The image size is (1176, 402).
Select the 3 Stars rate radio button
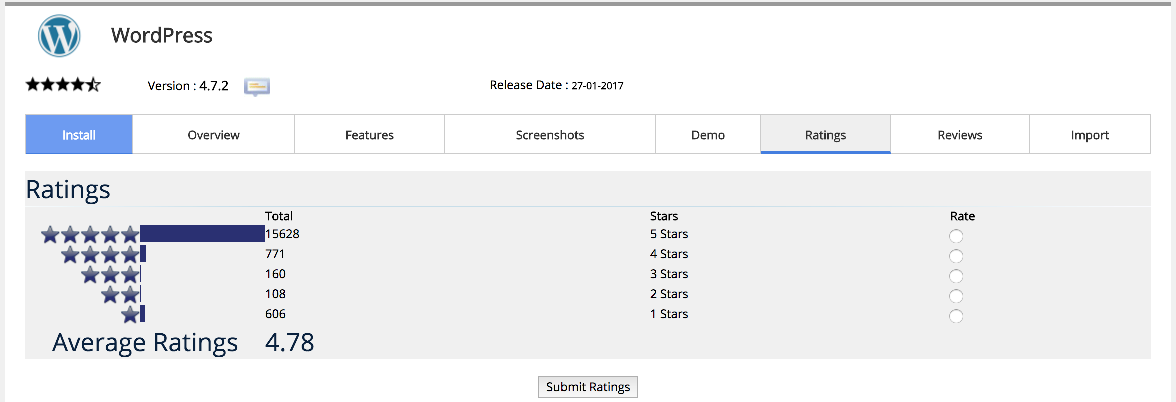click(x=956, y=276)
